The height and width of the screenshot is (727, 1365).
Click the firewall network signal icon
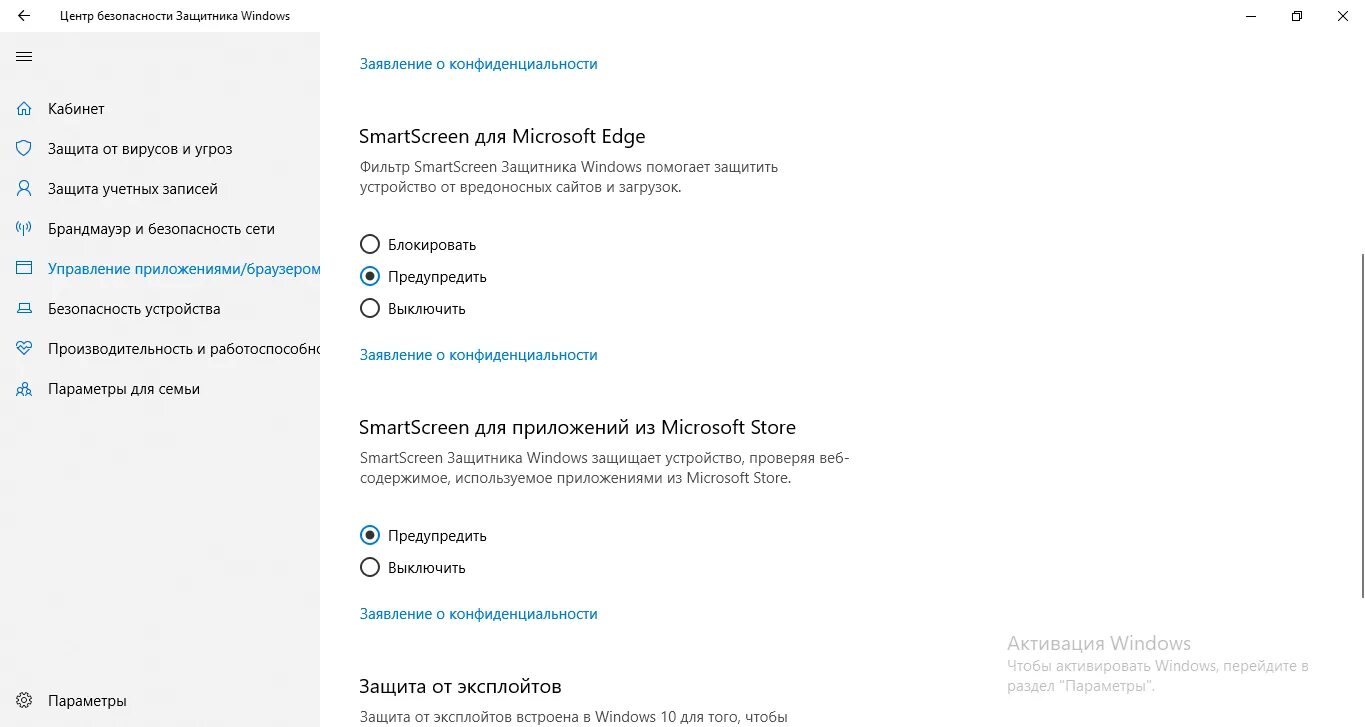(24, 229)
